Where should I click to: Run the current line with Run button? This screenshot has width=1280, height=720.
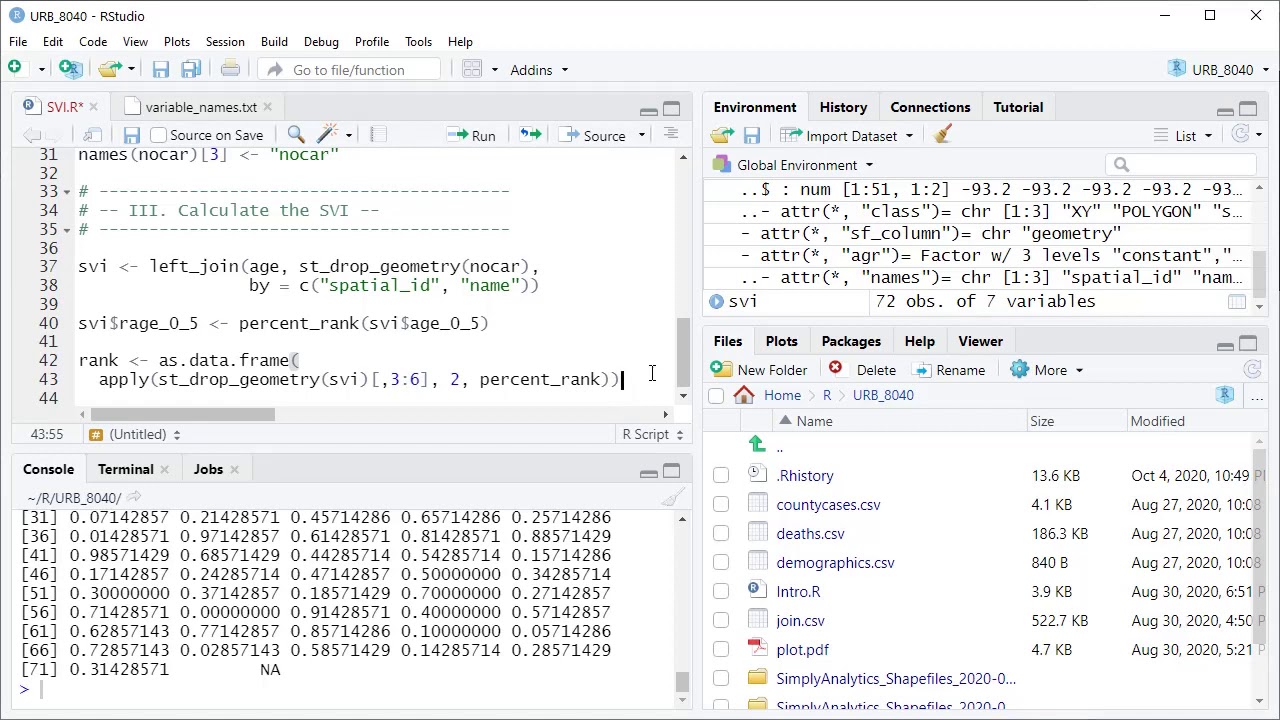(x=472, y=136)
